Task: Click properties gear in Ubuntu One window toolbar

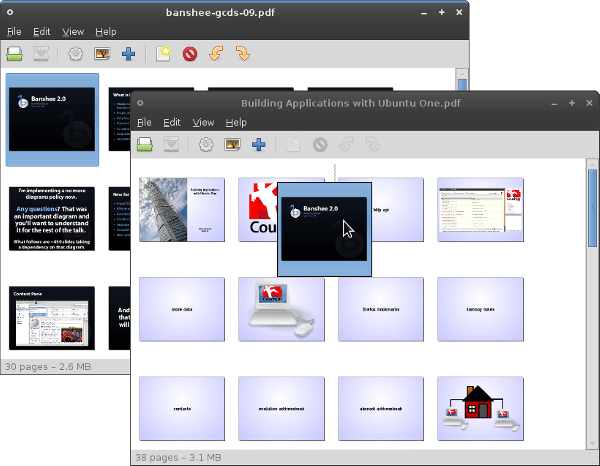Action: point(205,144)
